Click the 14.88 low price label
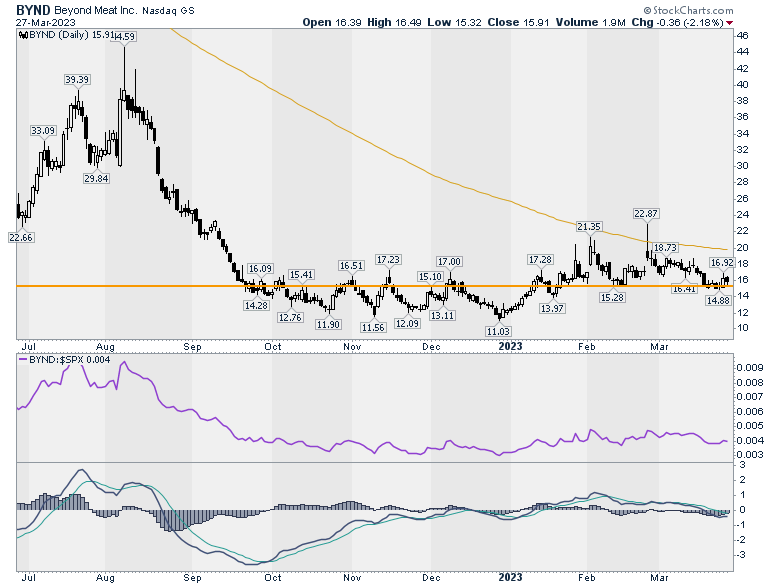 tap(718, 300)
